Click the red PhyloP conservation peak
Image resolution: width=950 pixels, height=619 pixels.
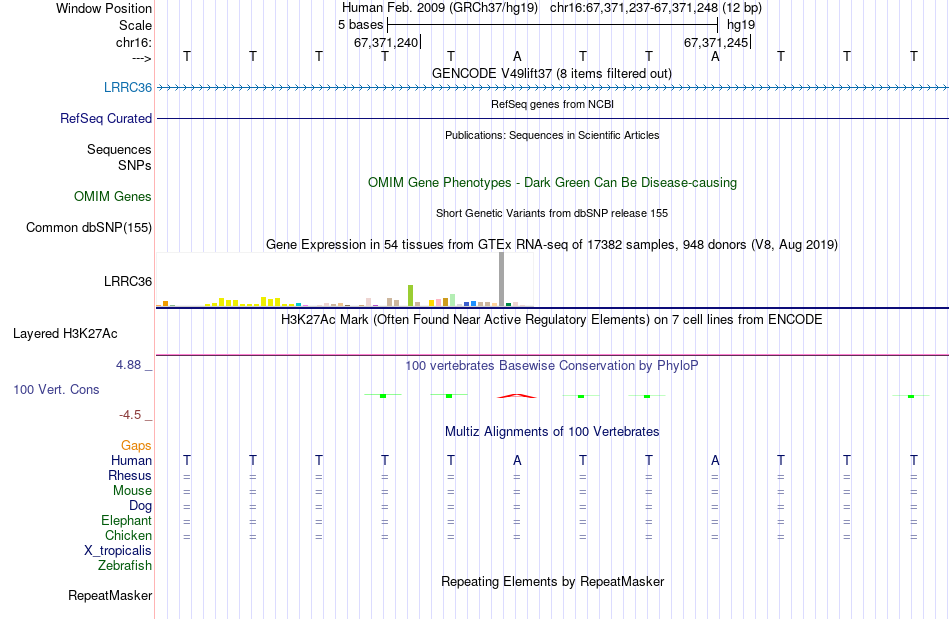coord(517,396)
